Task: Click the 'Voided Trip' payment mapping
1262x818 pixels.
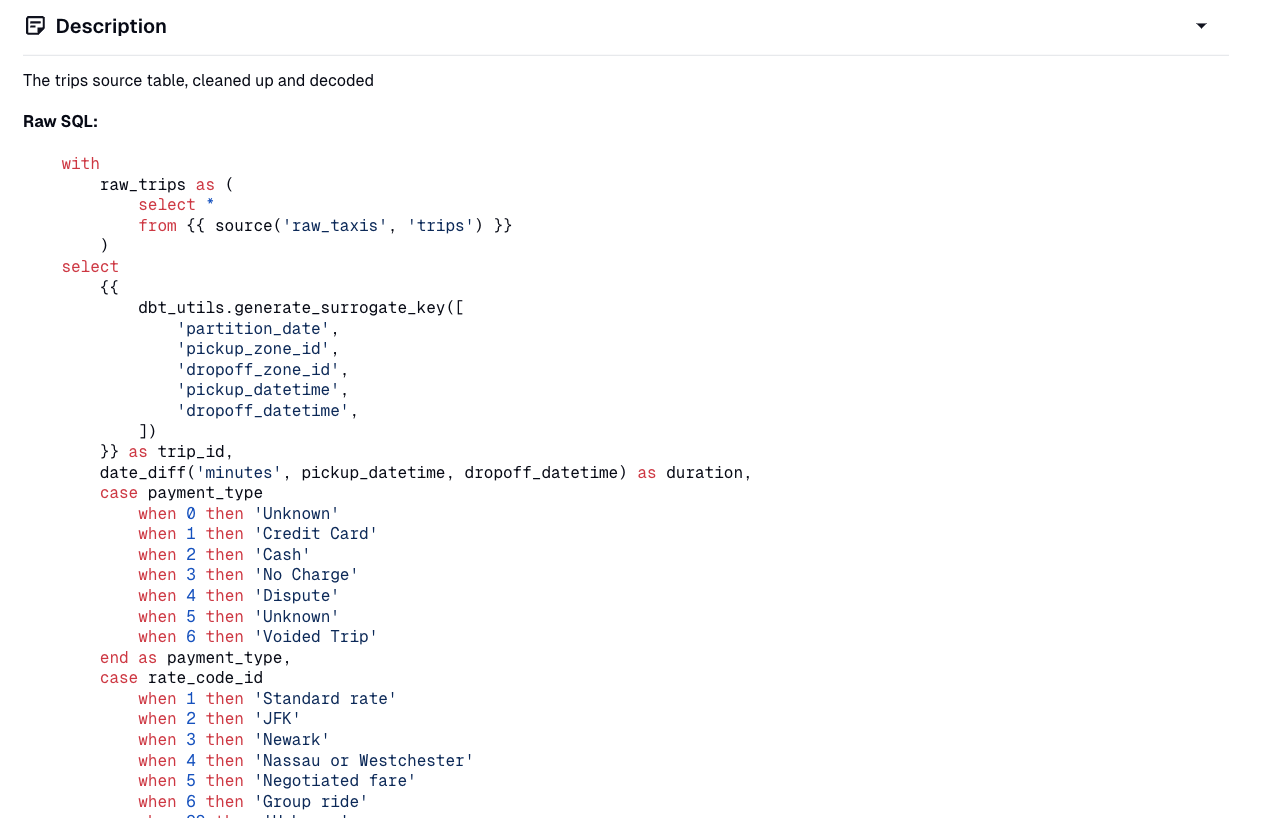Action: point(315,636)
